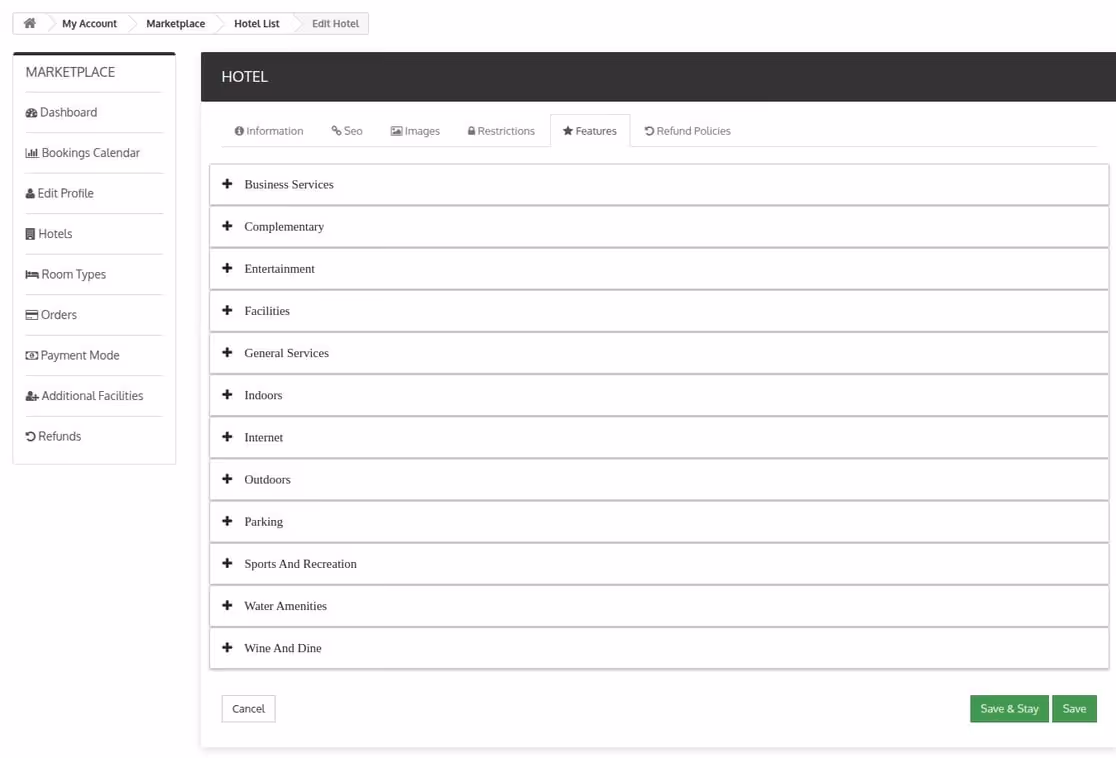The image size is (1116, 758).
Task: Click the Bookings Calendar chart icon
Action: tap(32, 153)
